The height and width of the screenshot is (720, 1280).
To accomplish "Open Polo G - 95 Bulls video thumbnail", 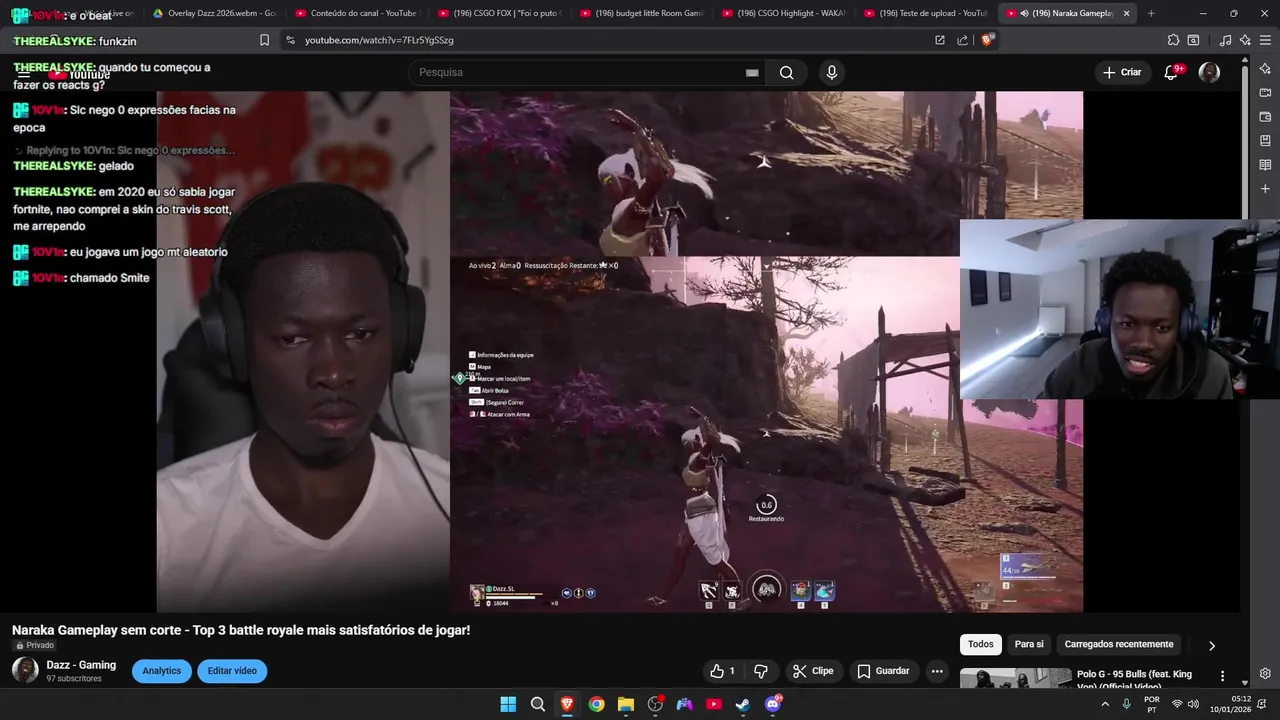I will pyautogui.click(x=1016, y=678).
